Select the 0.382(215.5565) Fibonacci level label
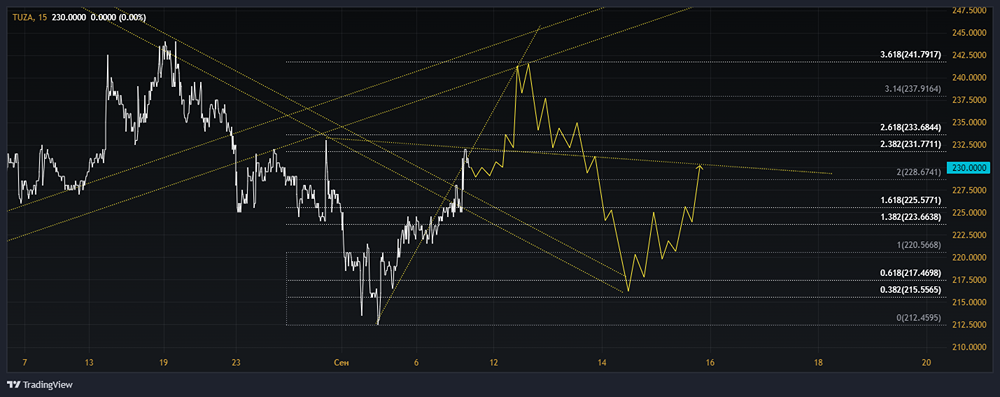The height and width of the screenshot is (397, 1000). (911, 290)
